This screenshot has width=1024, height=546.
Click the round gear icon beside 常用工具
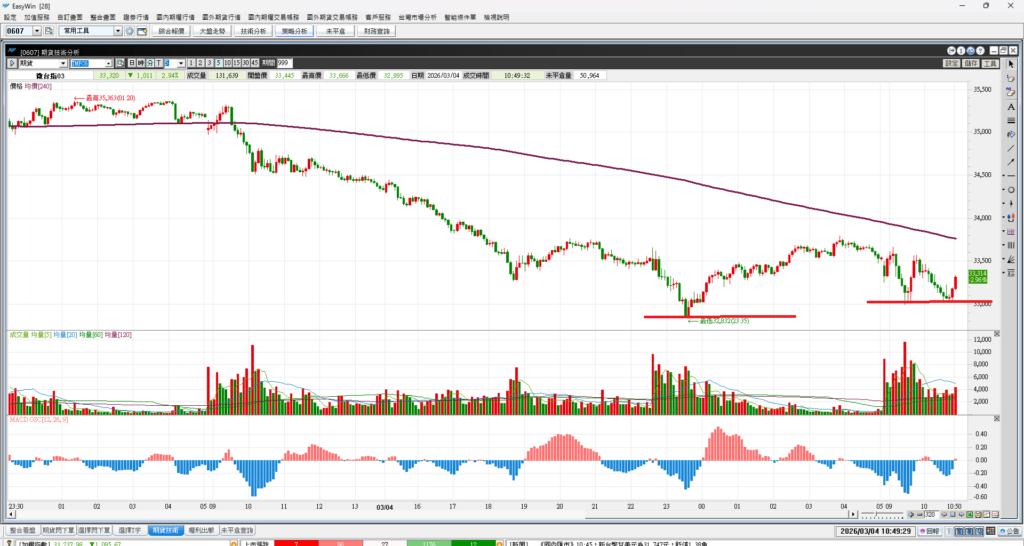coord(130,31)
